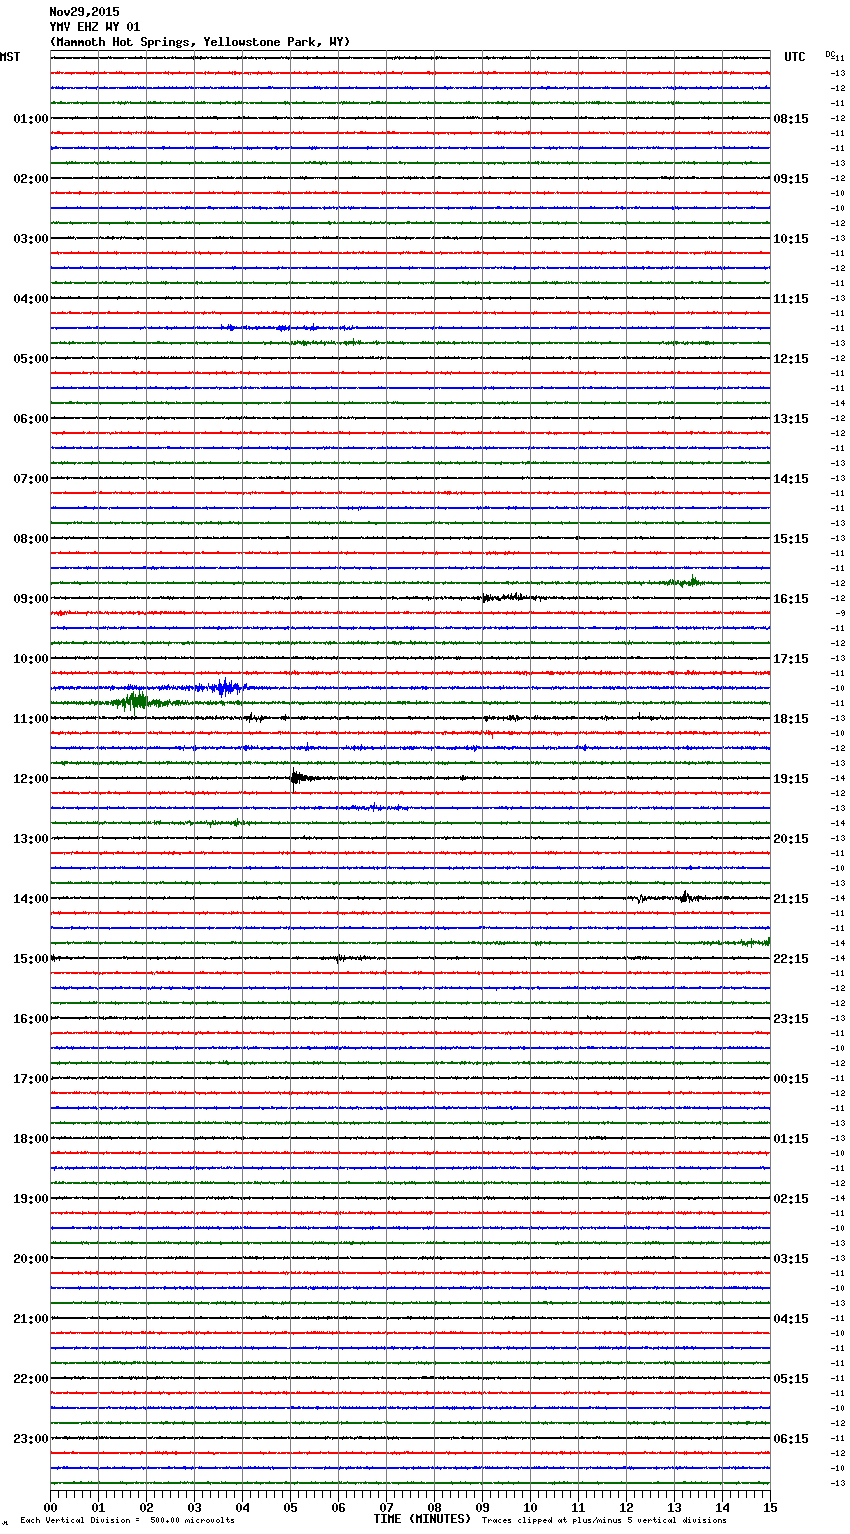Select the 06:00 MST time label
This screenshot has height=1534, width=850.
pyautogui.click(x=31, y=419)
